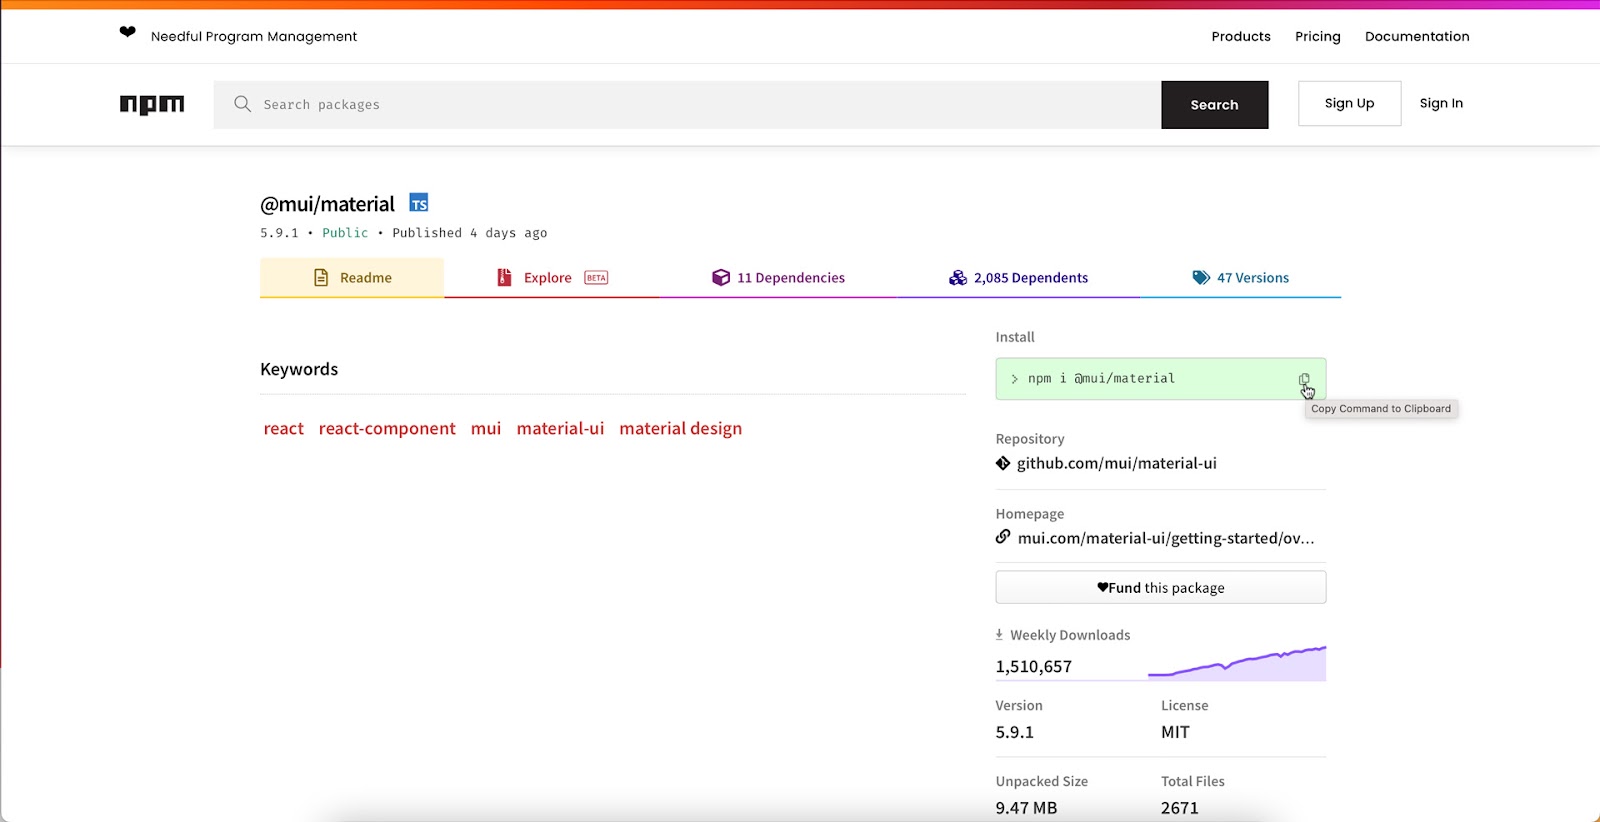Open Documentation link
The image size is (1600, 822).
tap(1417, 36)
